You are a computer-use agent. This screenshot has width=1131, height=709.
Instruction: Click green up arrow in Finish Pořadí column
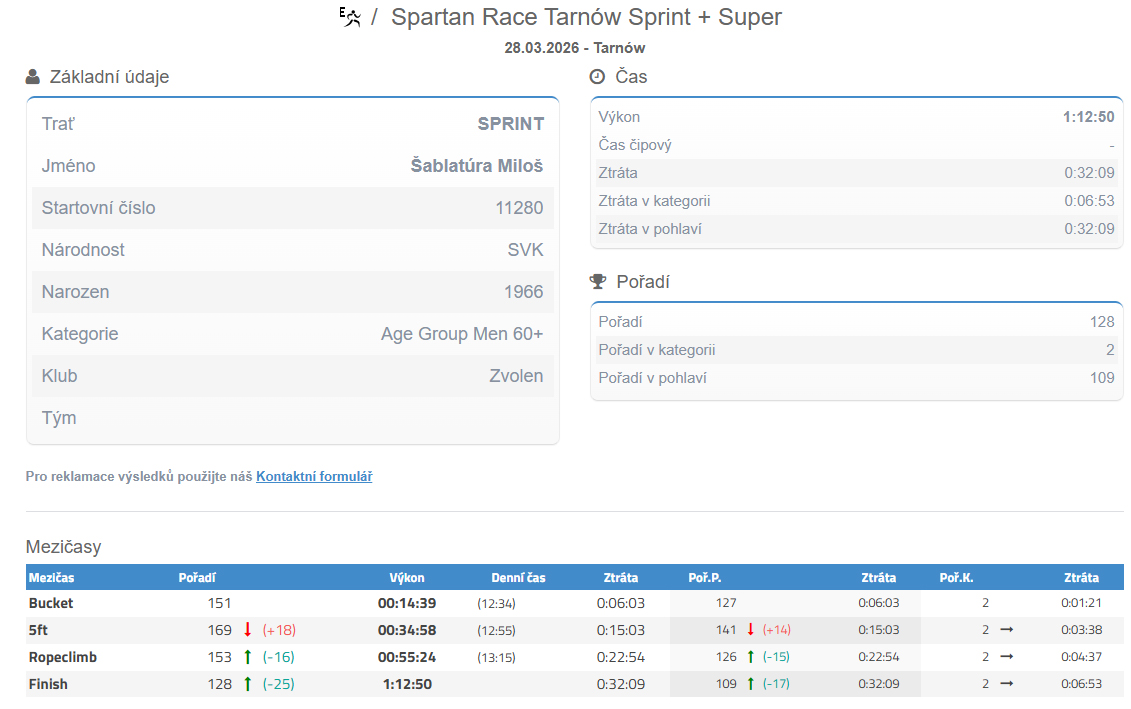coord(248,684)
